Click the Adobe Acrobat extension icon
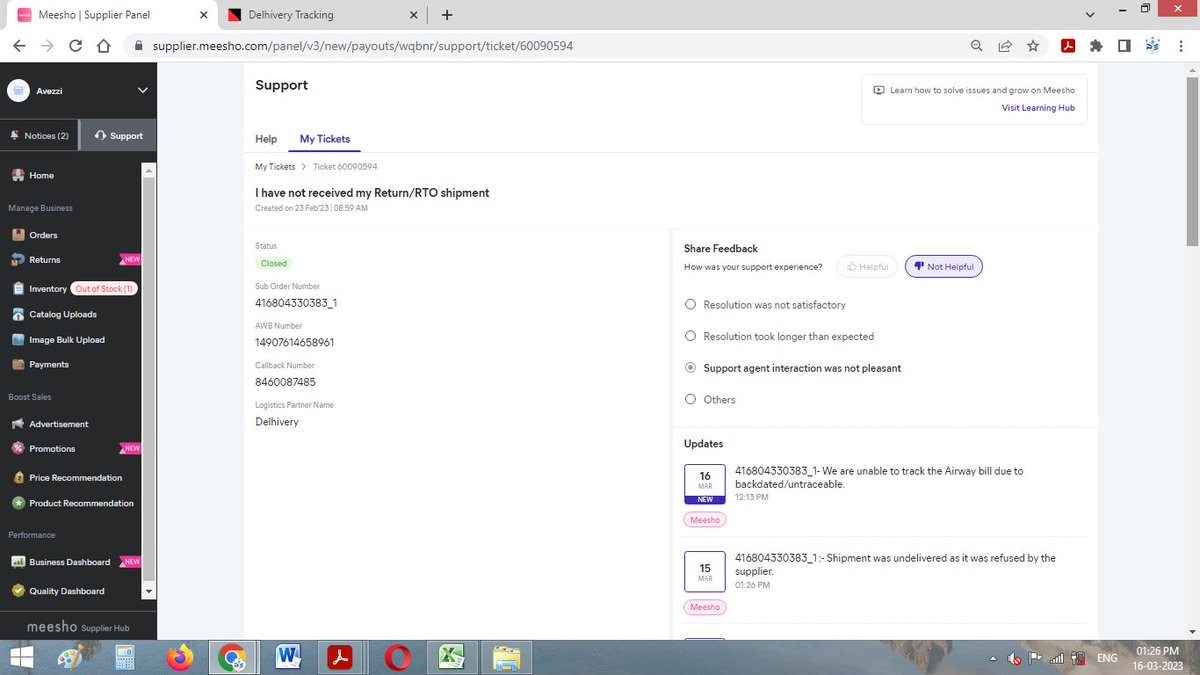Image resolution: width=1200 pixels, height=675 pixels. [x=1067, y=46]
